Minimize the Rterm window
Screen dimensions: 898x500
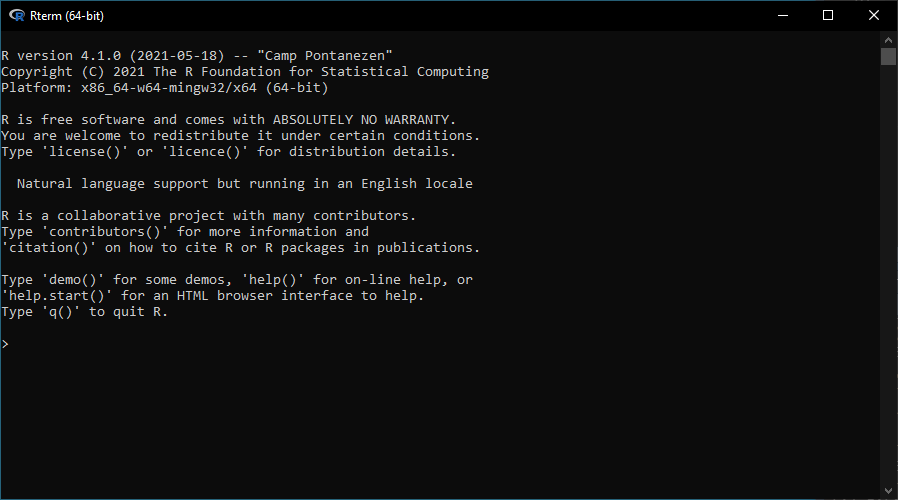point(782,16)
